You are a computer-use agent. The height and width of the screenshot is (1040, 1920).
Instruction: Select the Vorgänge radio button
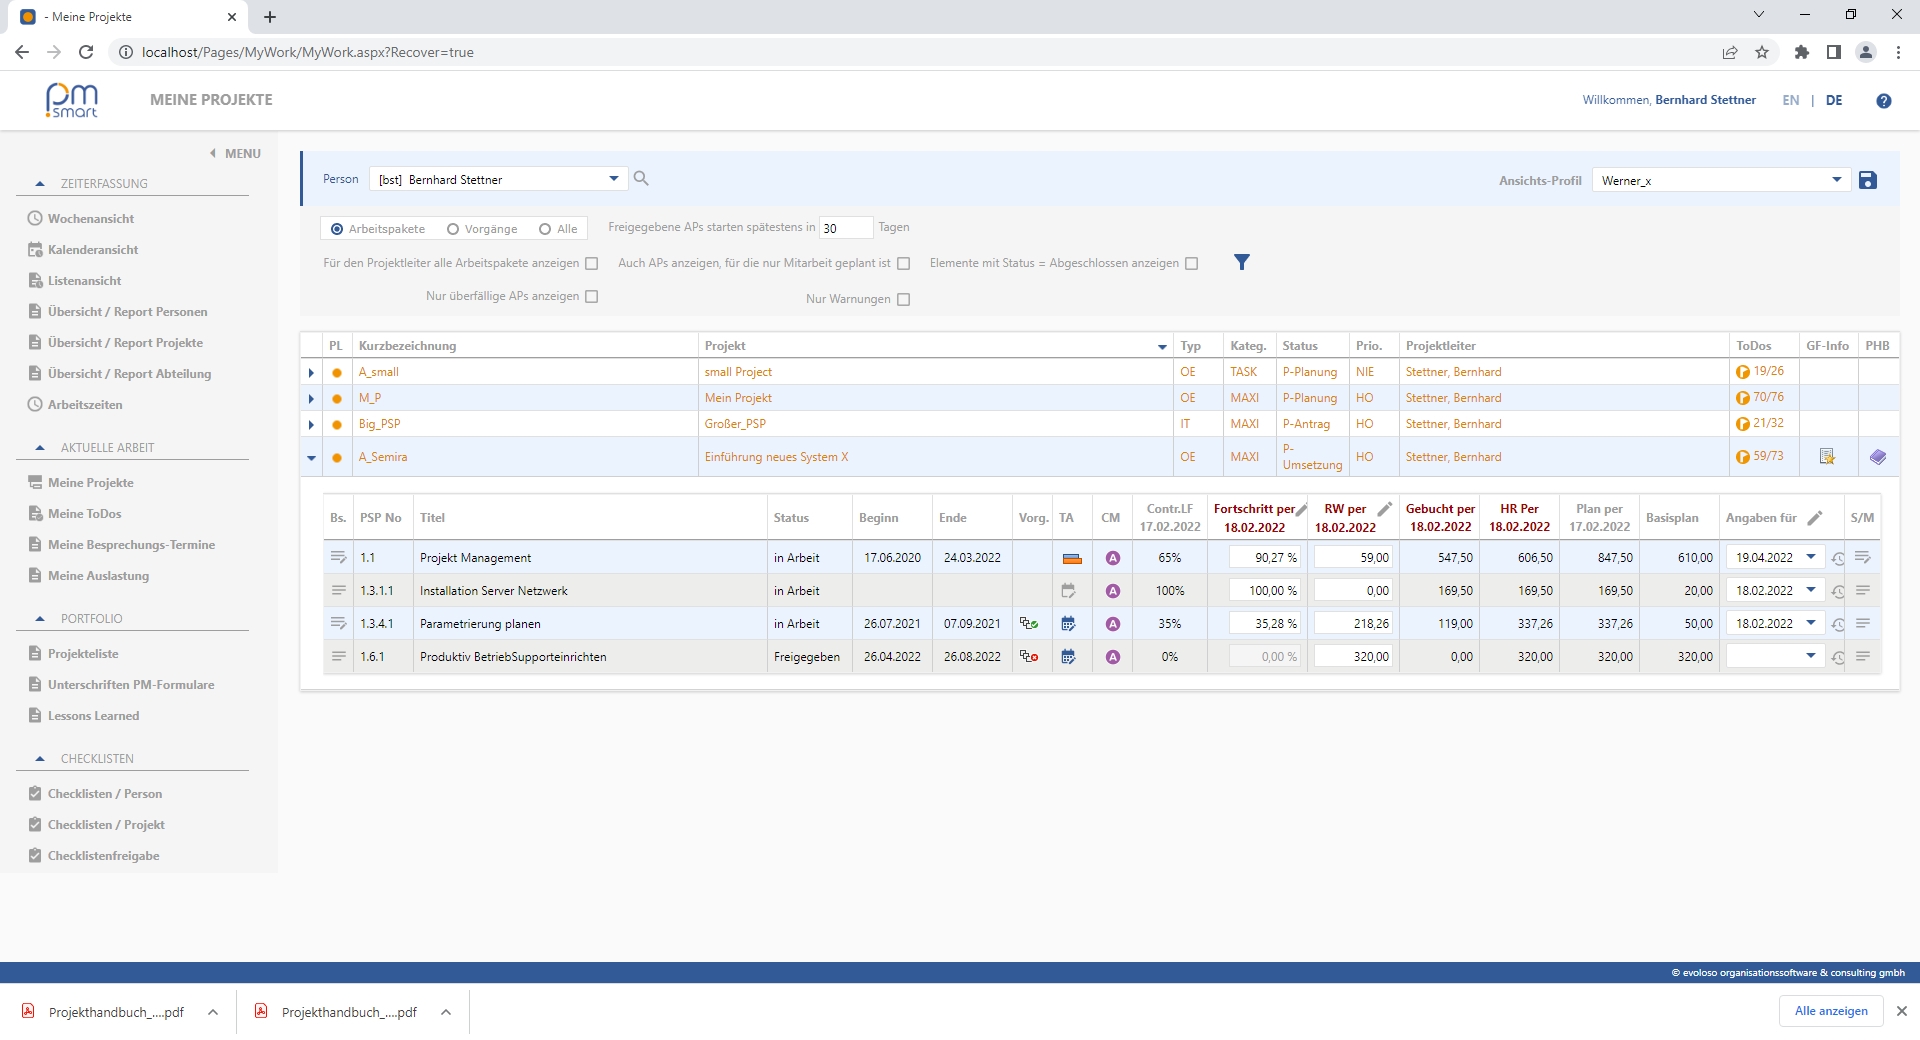point(453,229)
